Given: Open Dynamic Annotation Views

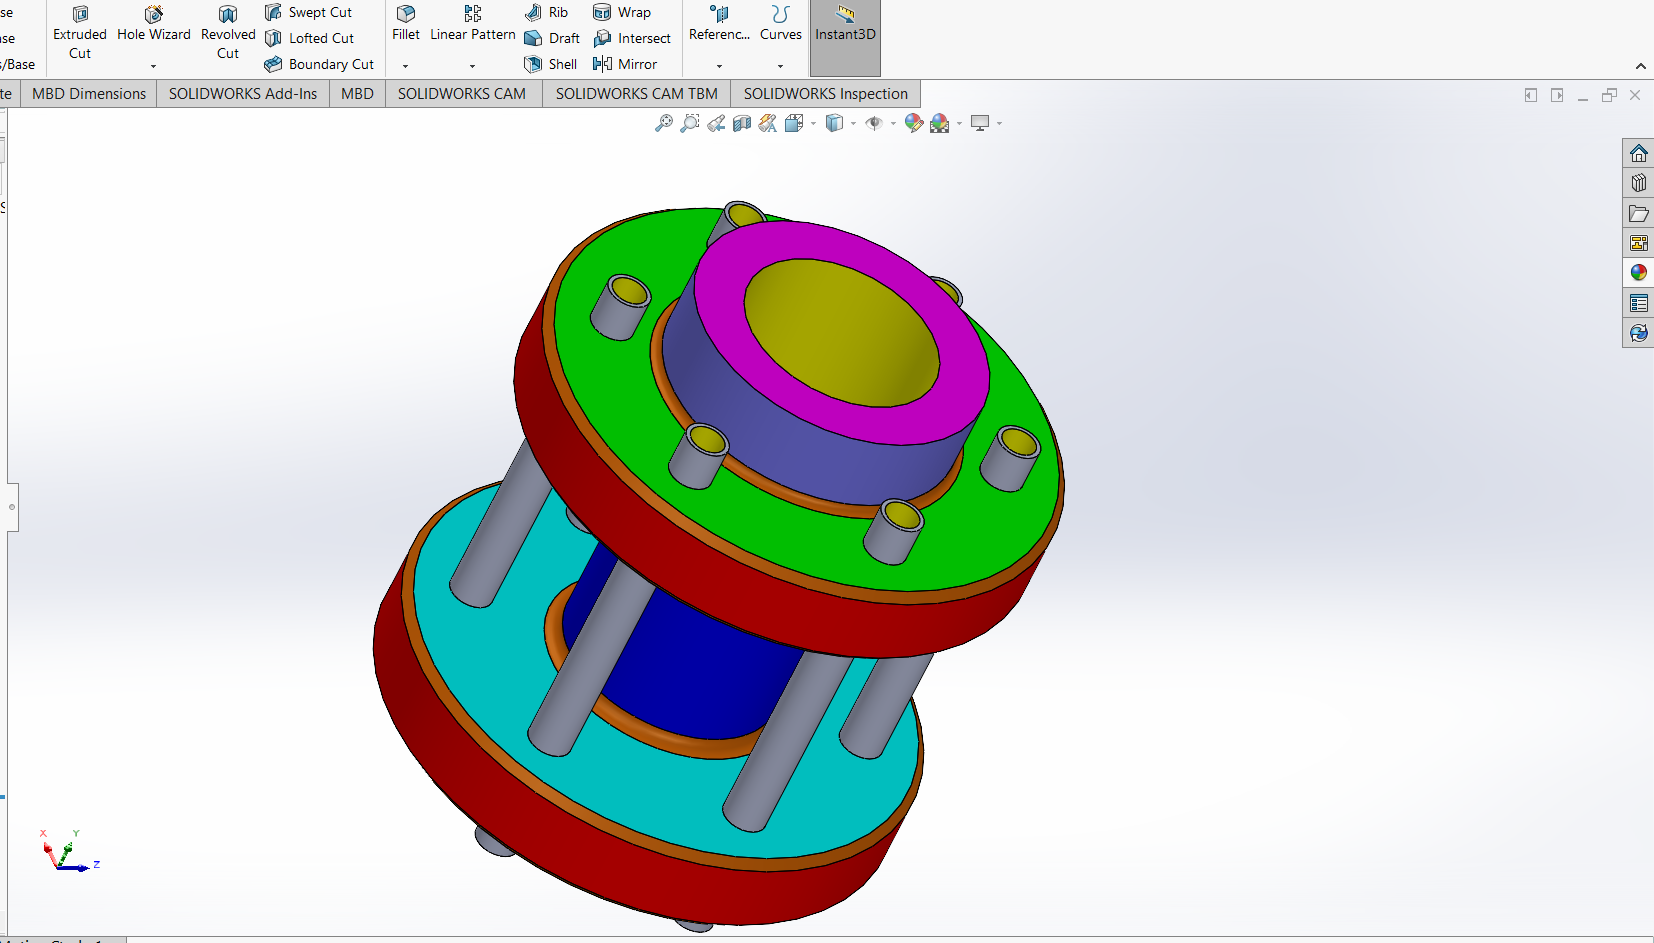Looking at the screenshot, I should [x=768, y=123].
